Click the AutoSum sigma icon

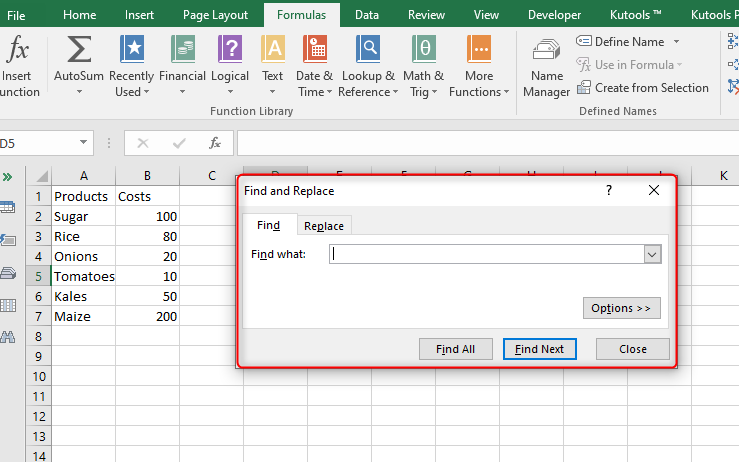79,49
